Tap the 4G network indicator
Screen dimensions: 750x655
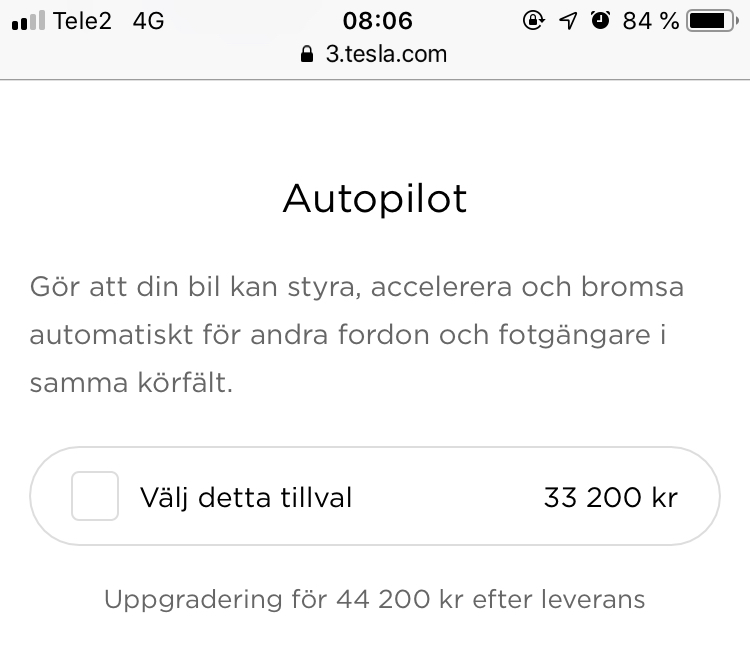coord(148,21)
